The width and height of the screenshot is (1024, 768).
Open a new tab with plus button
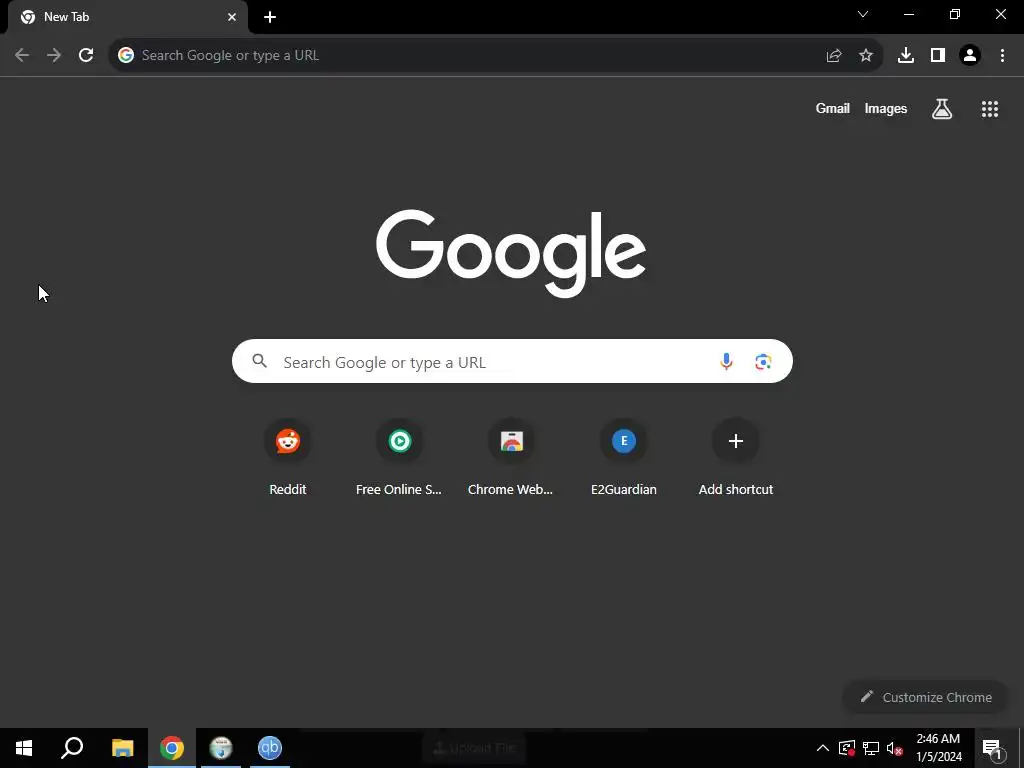coord(270,17)
